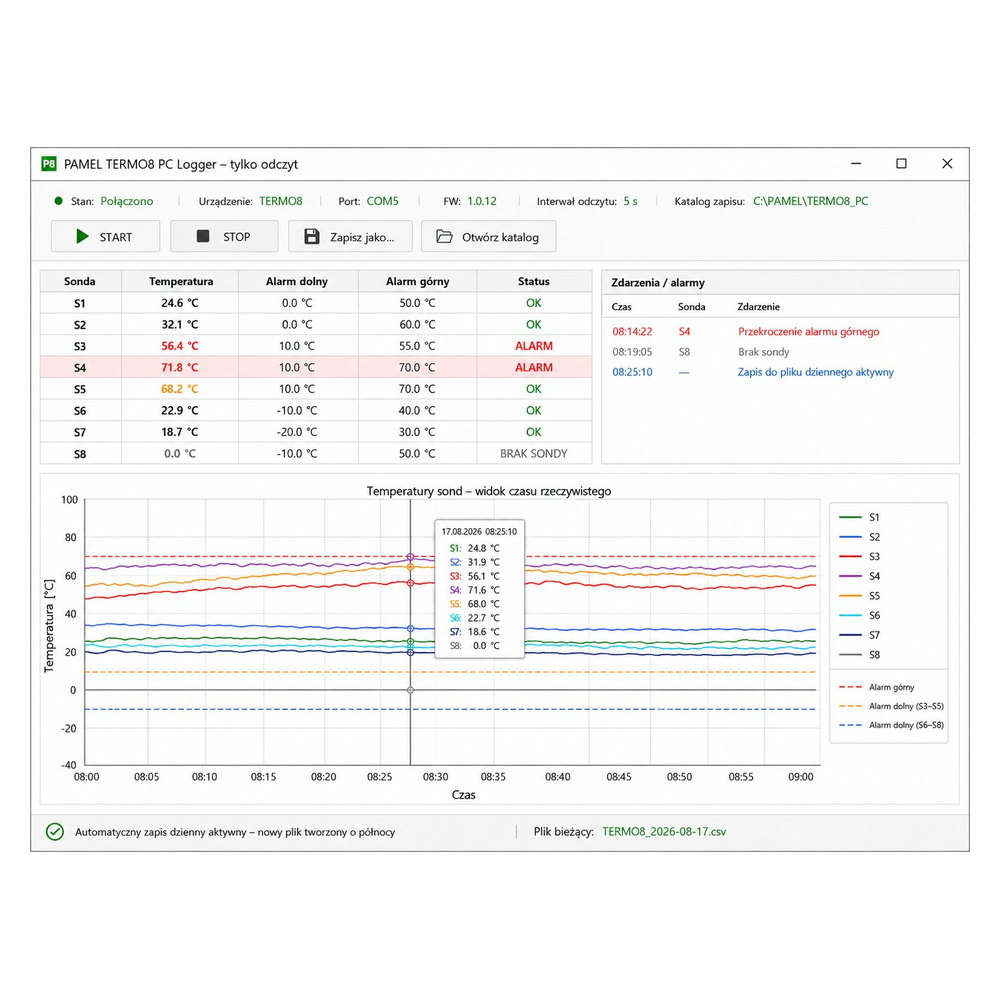Sort by the Temperatura column header
The width and height of the screenshot is (1000, 1000).
tap(181, 281)
